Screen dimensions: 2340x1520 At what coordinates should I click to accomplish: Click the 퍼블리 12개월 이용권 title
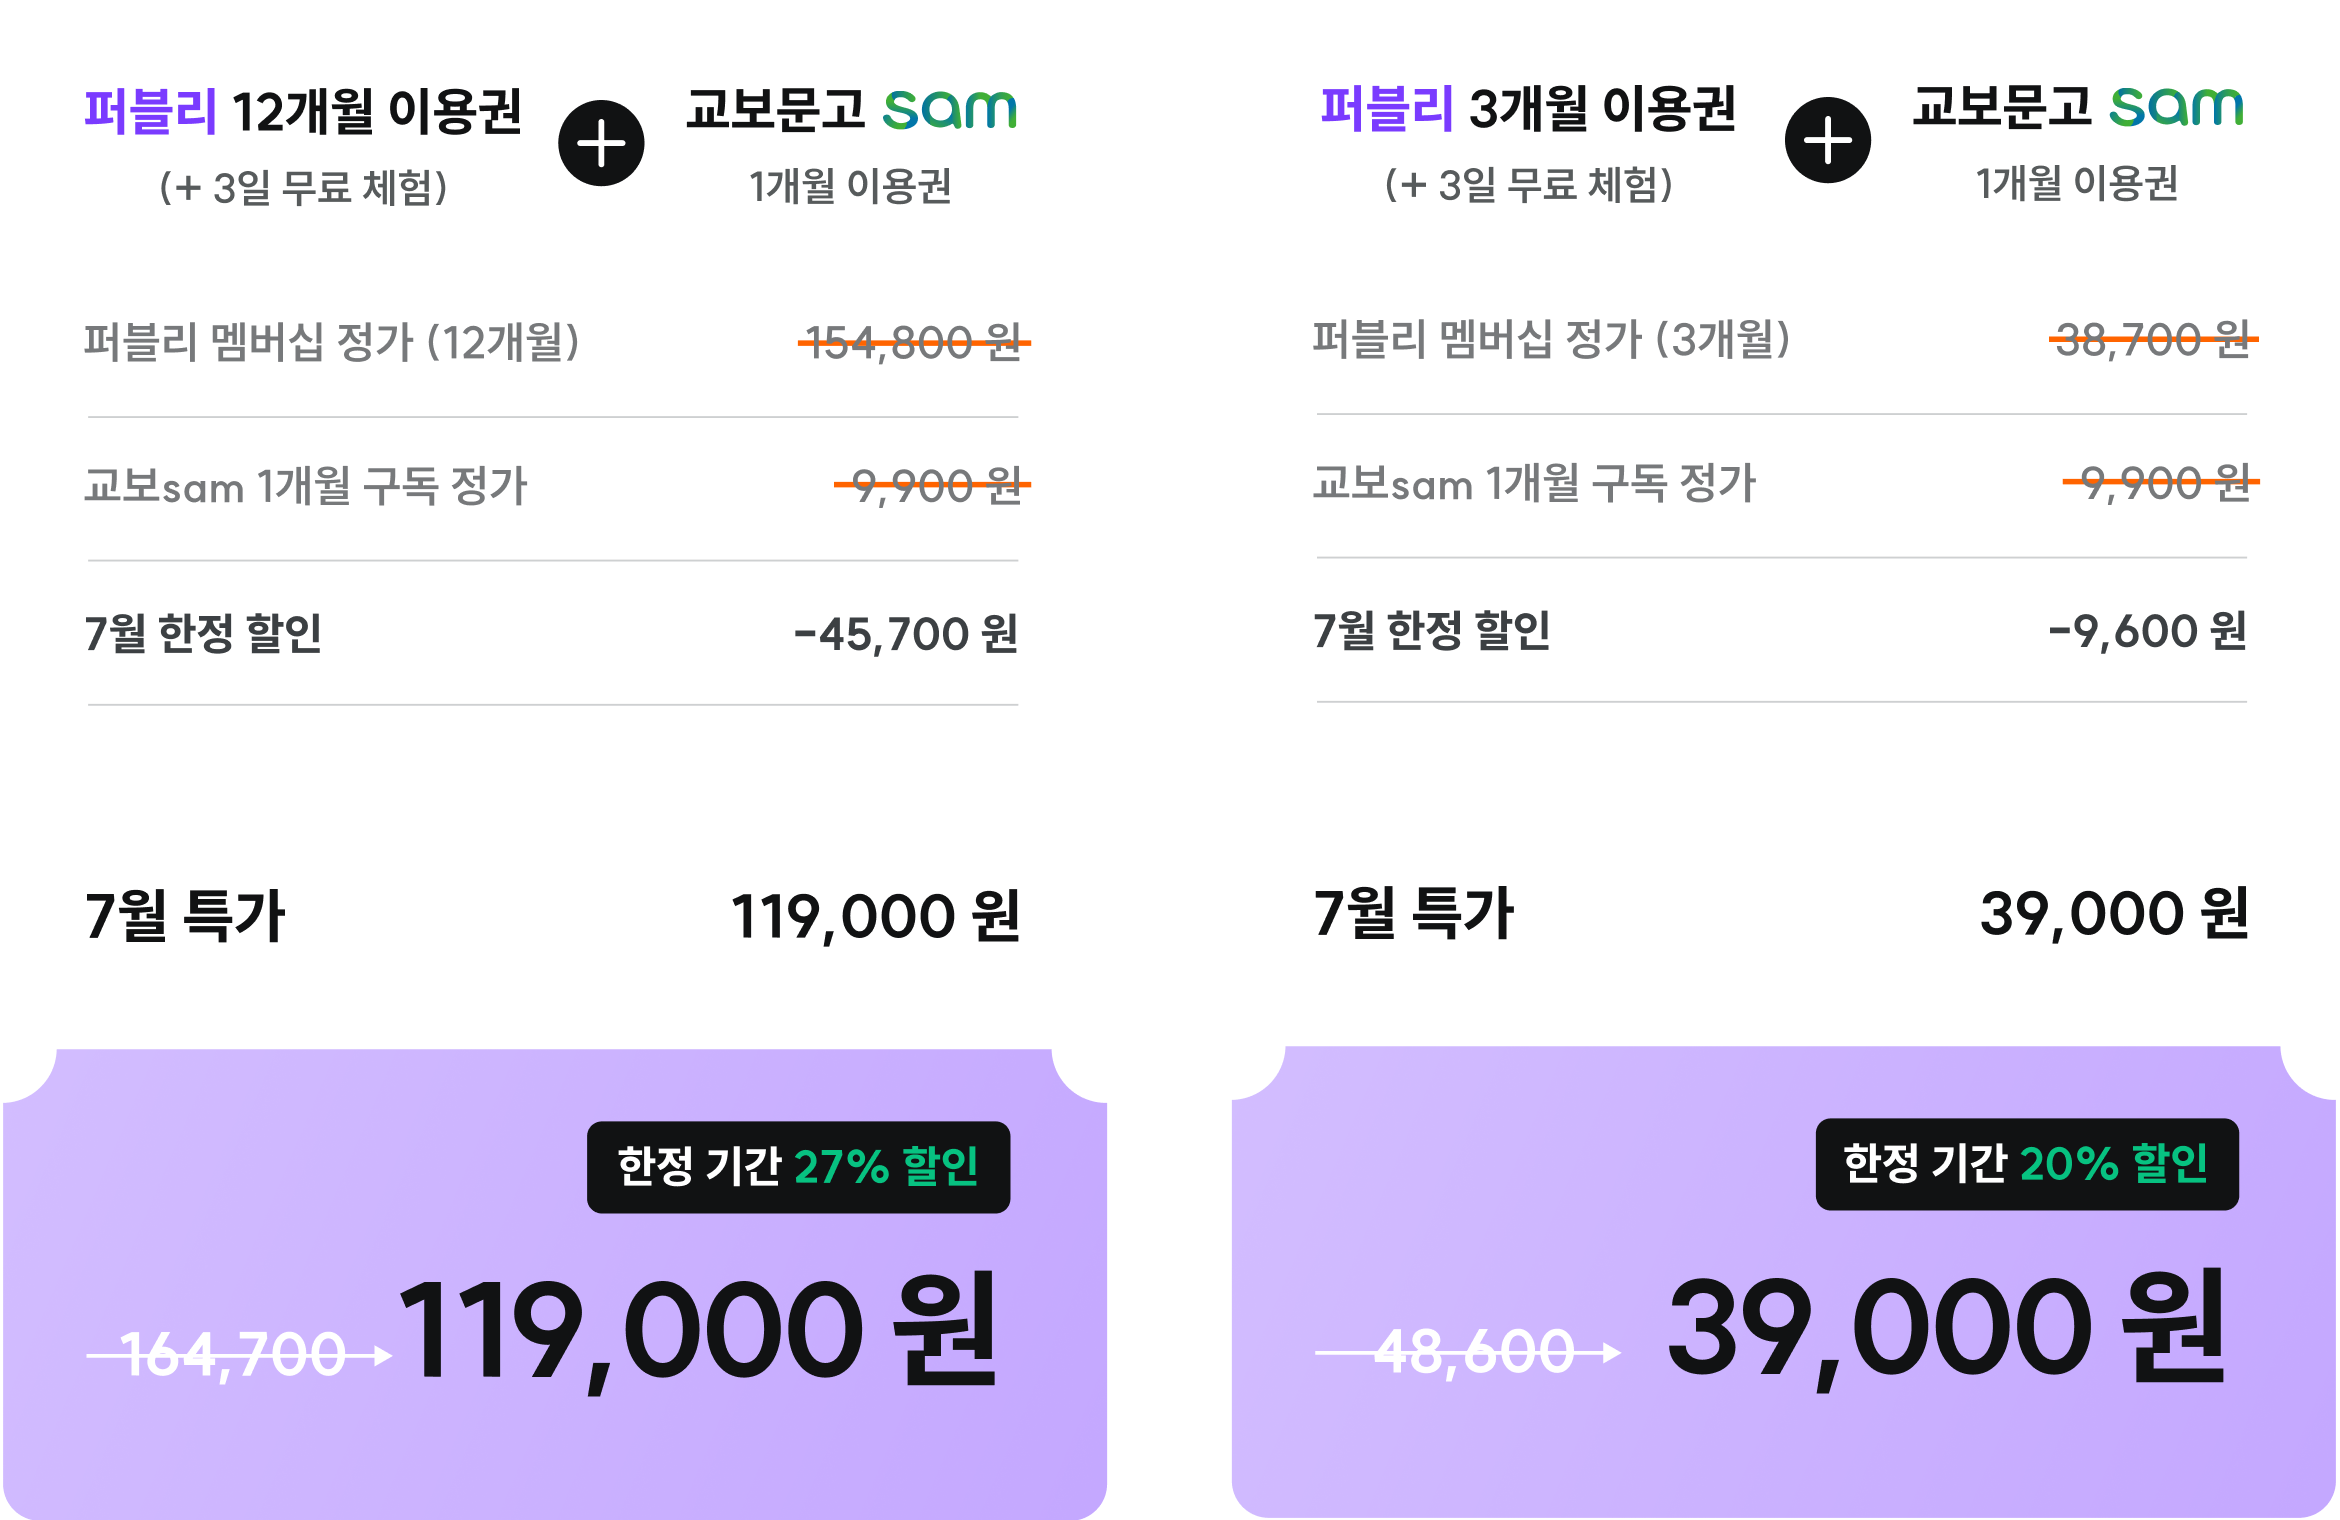tap(303, 111)
